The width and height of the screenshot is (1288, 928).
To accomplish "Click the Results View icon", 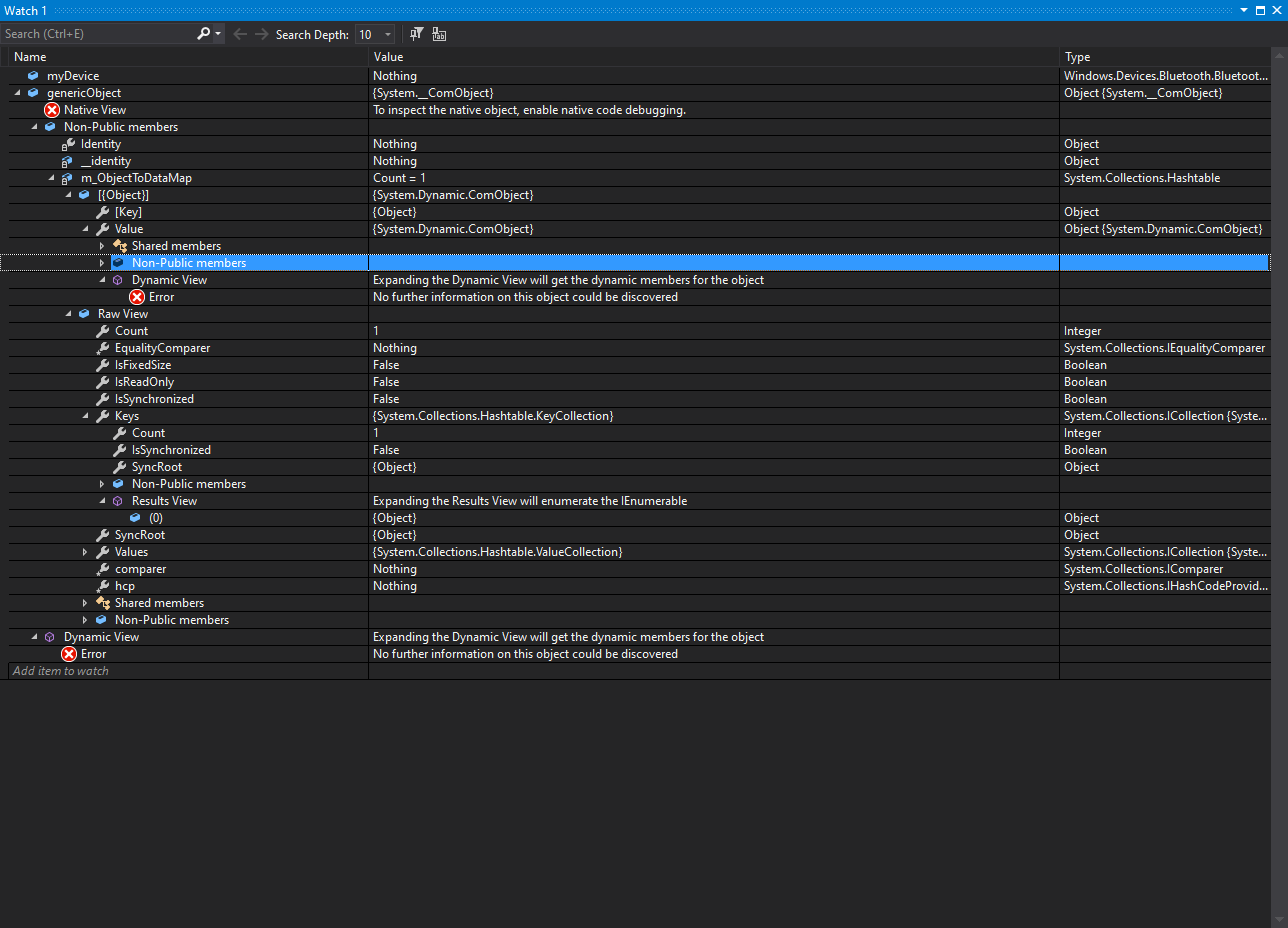I will 118,501.
